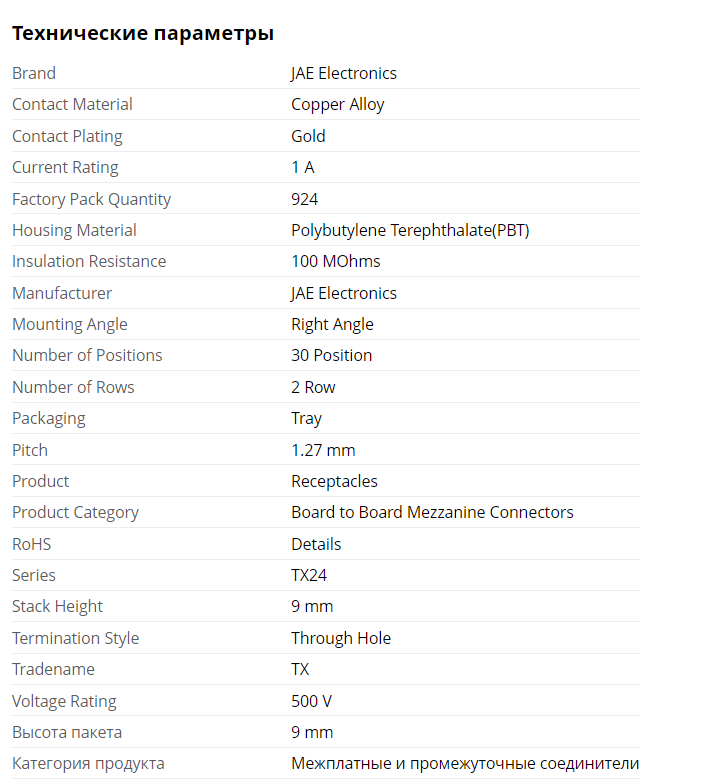Image resolution: width=711 pixels, height=782 pixels.
Task: Click the Receptacles product value
Action: click(x=334, y=481)
